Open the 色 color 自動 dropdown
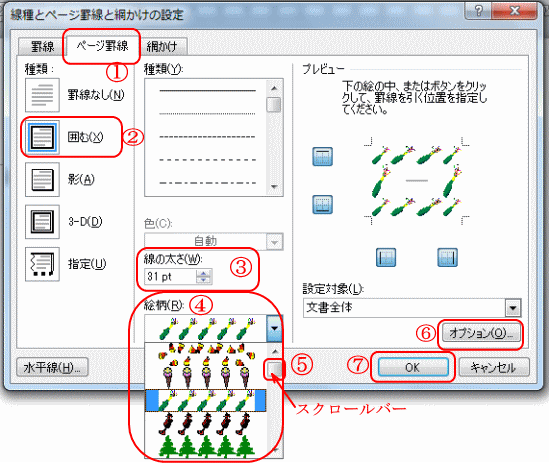549x463 pixels. pos(214,241)
